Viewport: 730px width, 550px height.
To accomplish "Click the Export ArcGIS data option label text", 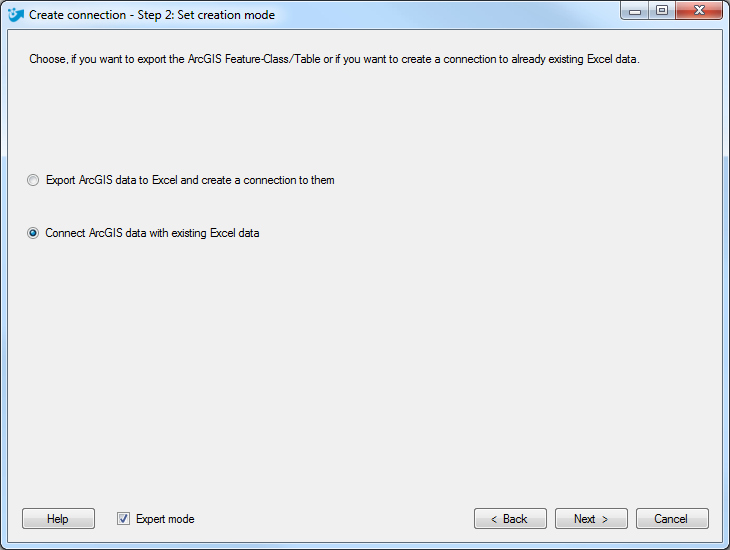I will 190,180.
